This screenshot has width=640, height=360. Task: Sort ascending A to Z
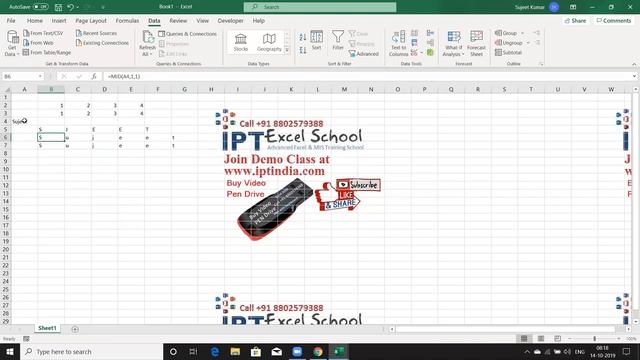pyautogui.click(x=303, y=37)
